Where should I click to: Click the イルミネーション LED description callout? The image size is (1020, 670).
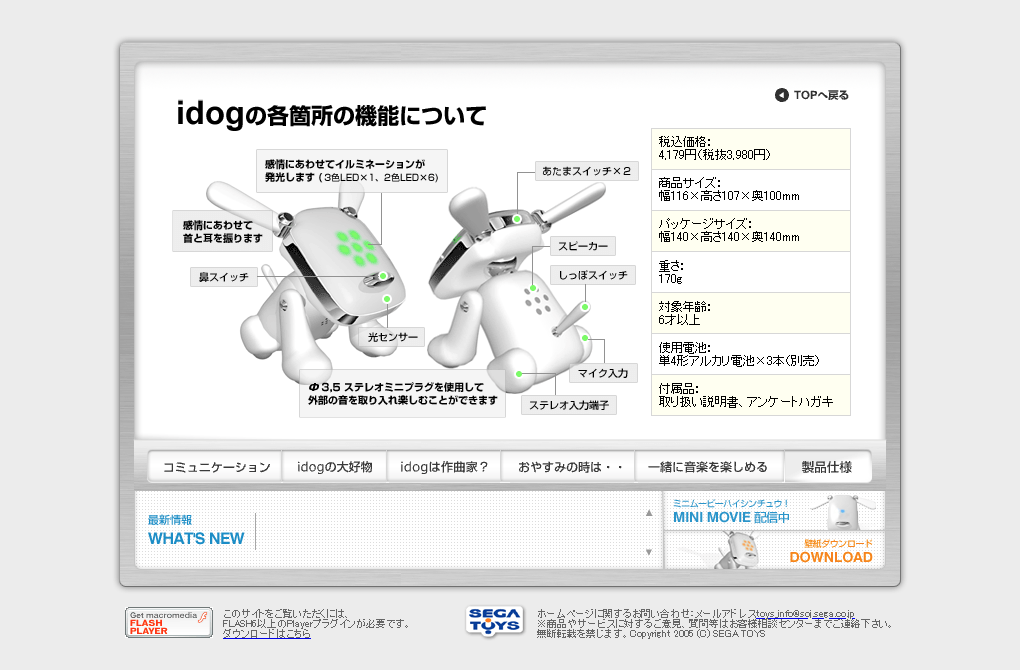click(x=352, y=170)
